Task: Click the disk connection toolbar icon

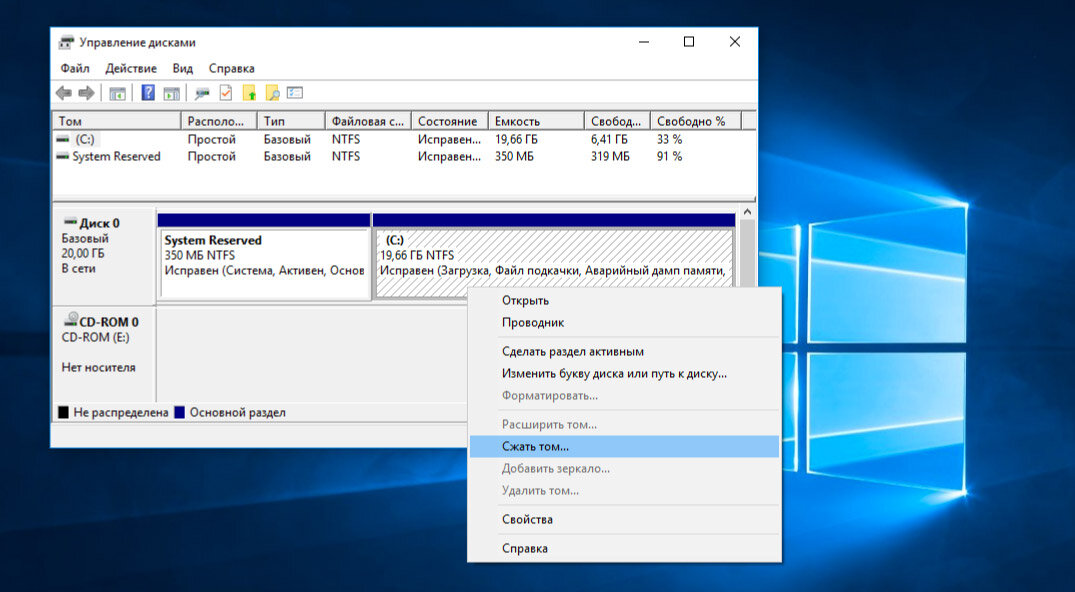Action: (202, 93)
